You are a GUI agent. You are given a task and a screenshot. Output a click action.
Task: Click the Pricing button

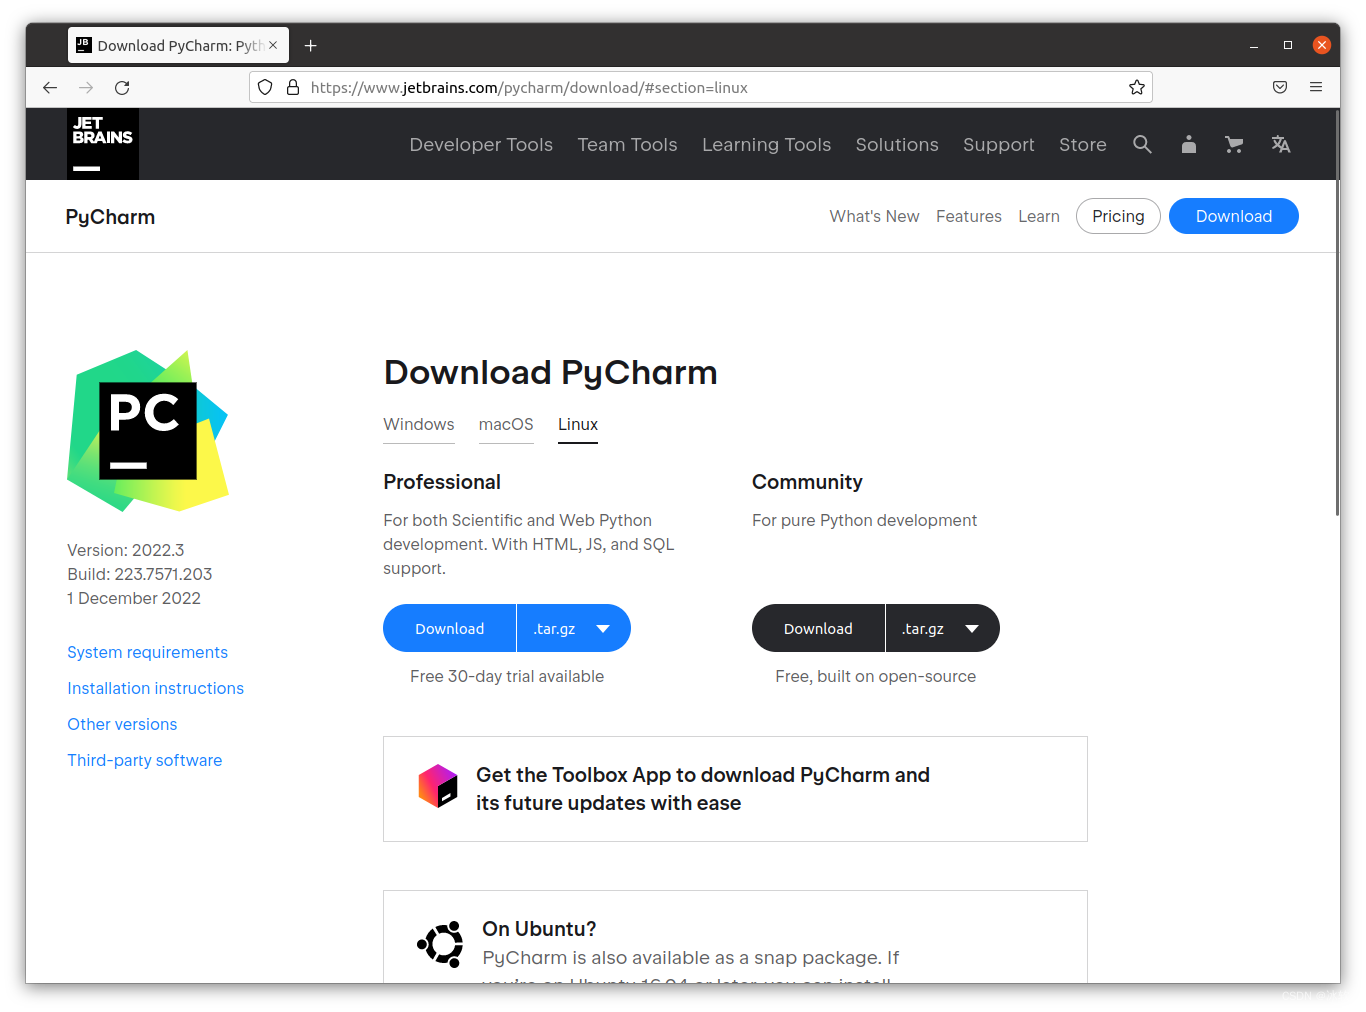pos(1118,216)
